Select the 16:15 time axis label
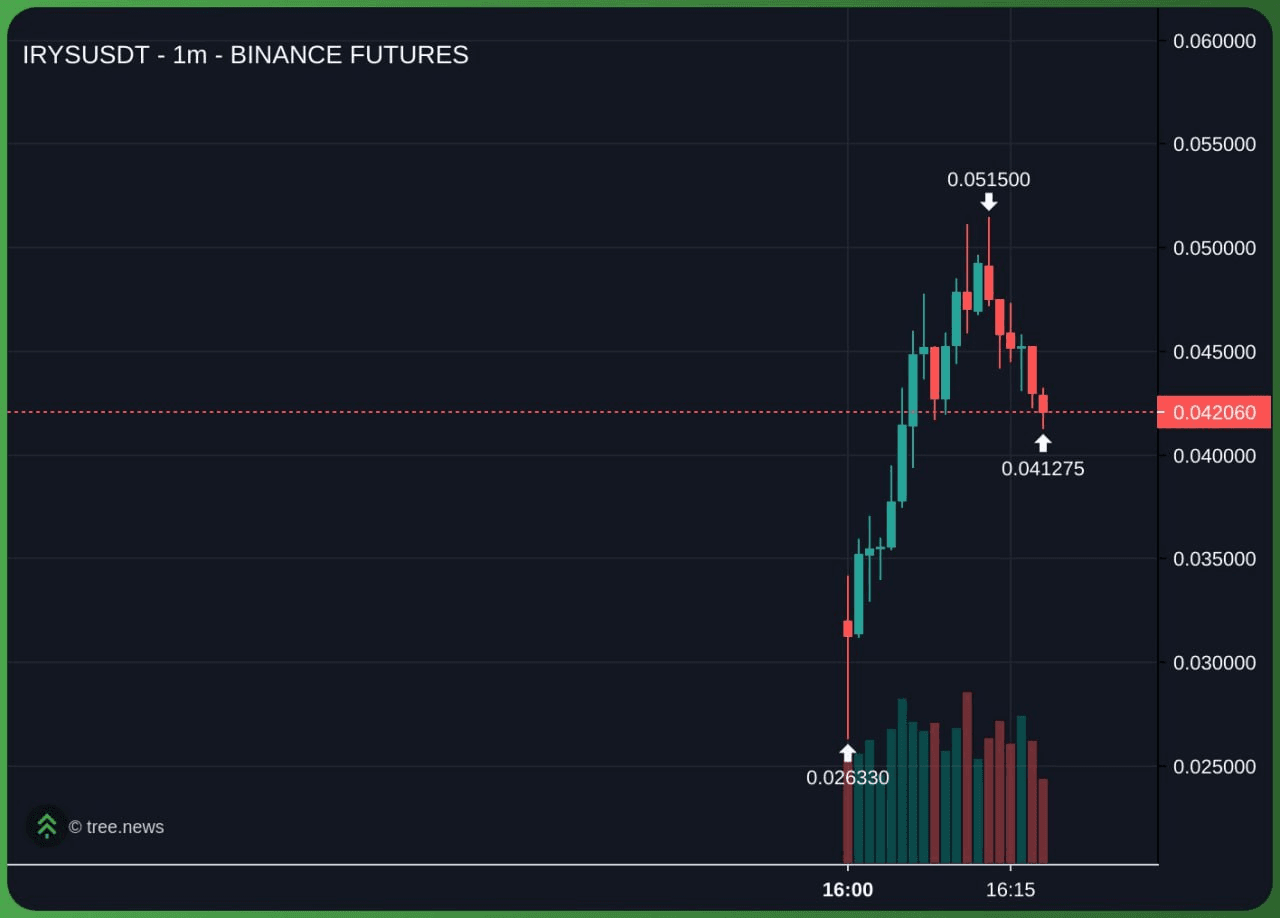This screenshot has height=918, width=1280. pos(1010,890)
